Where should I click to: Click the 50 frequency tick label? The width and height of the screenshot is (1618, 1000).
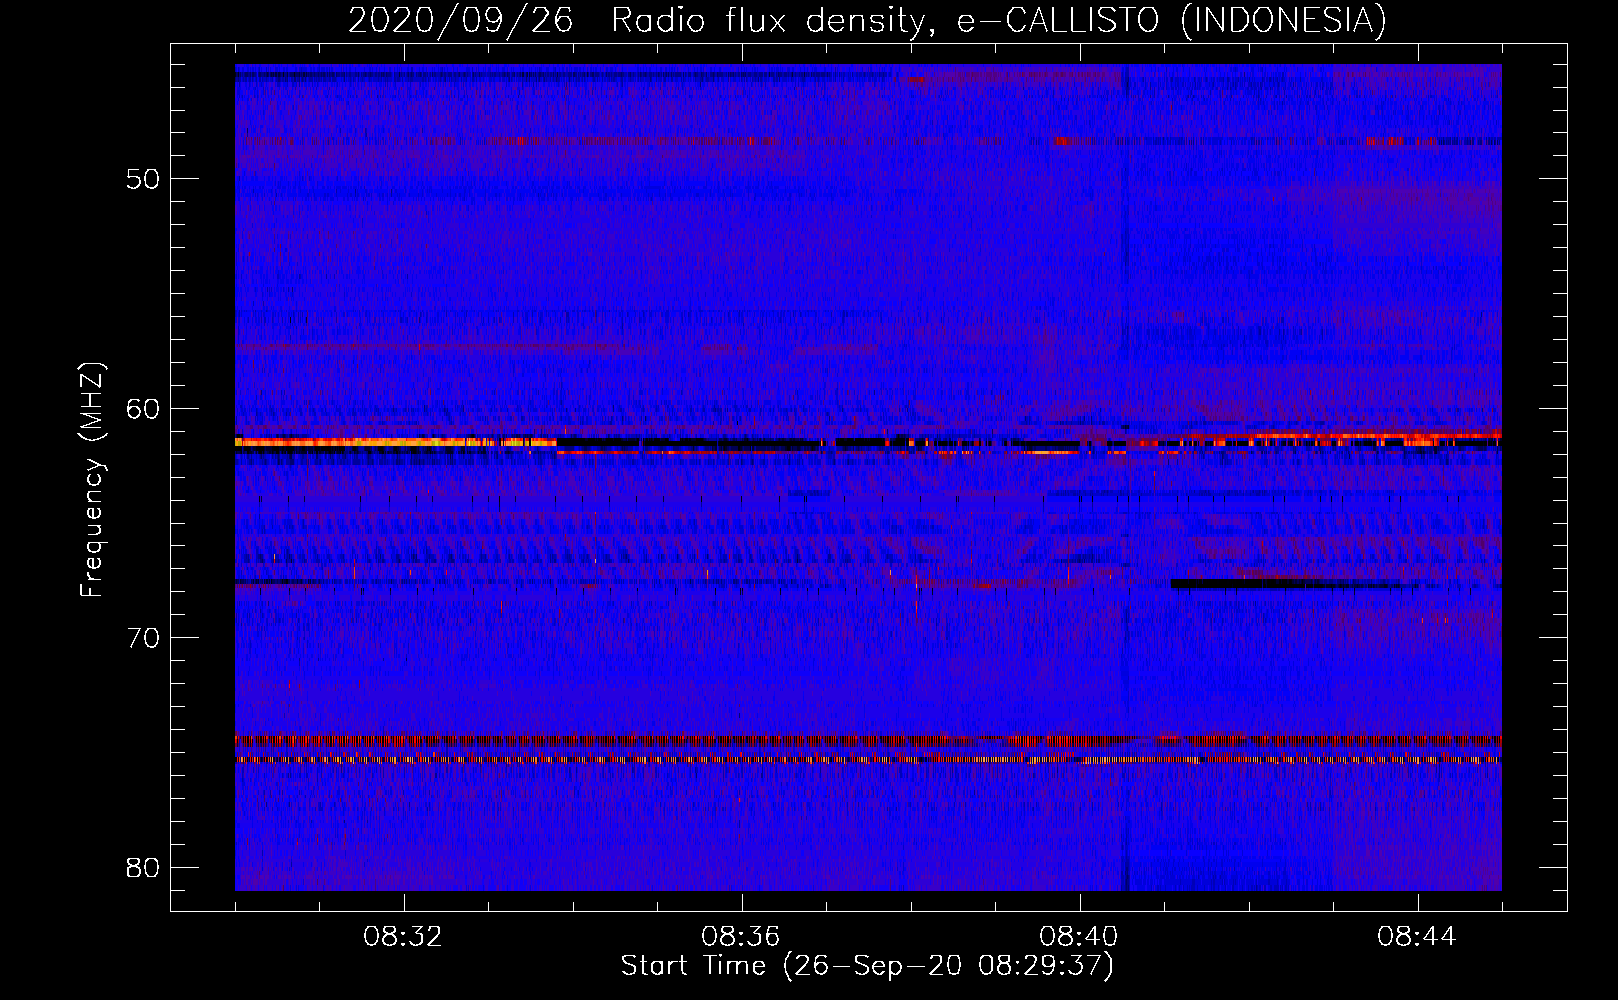coord(143,179)
